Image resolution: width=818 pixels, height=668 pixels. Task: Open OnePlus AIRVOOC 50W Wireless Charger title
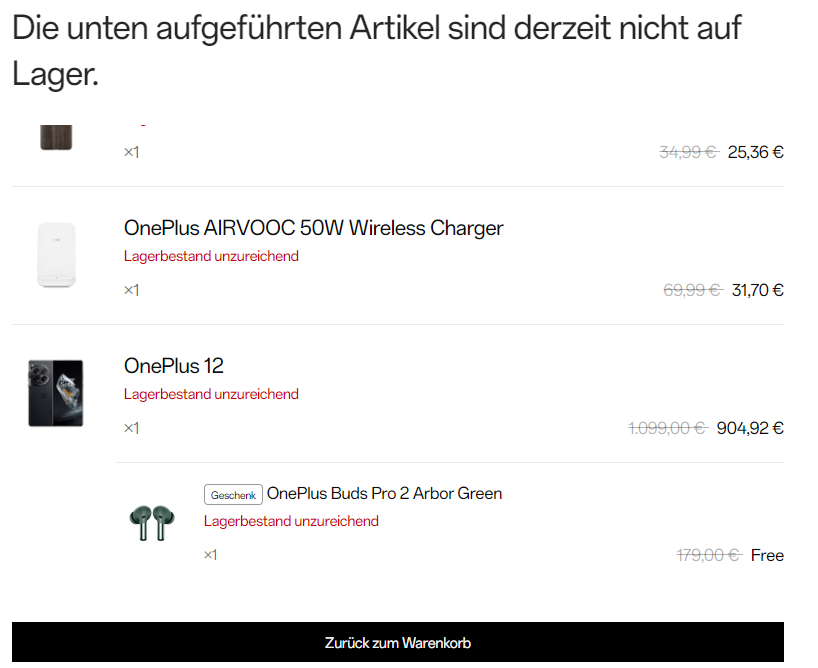tap(313, 228)
